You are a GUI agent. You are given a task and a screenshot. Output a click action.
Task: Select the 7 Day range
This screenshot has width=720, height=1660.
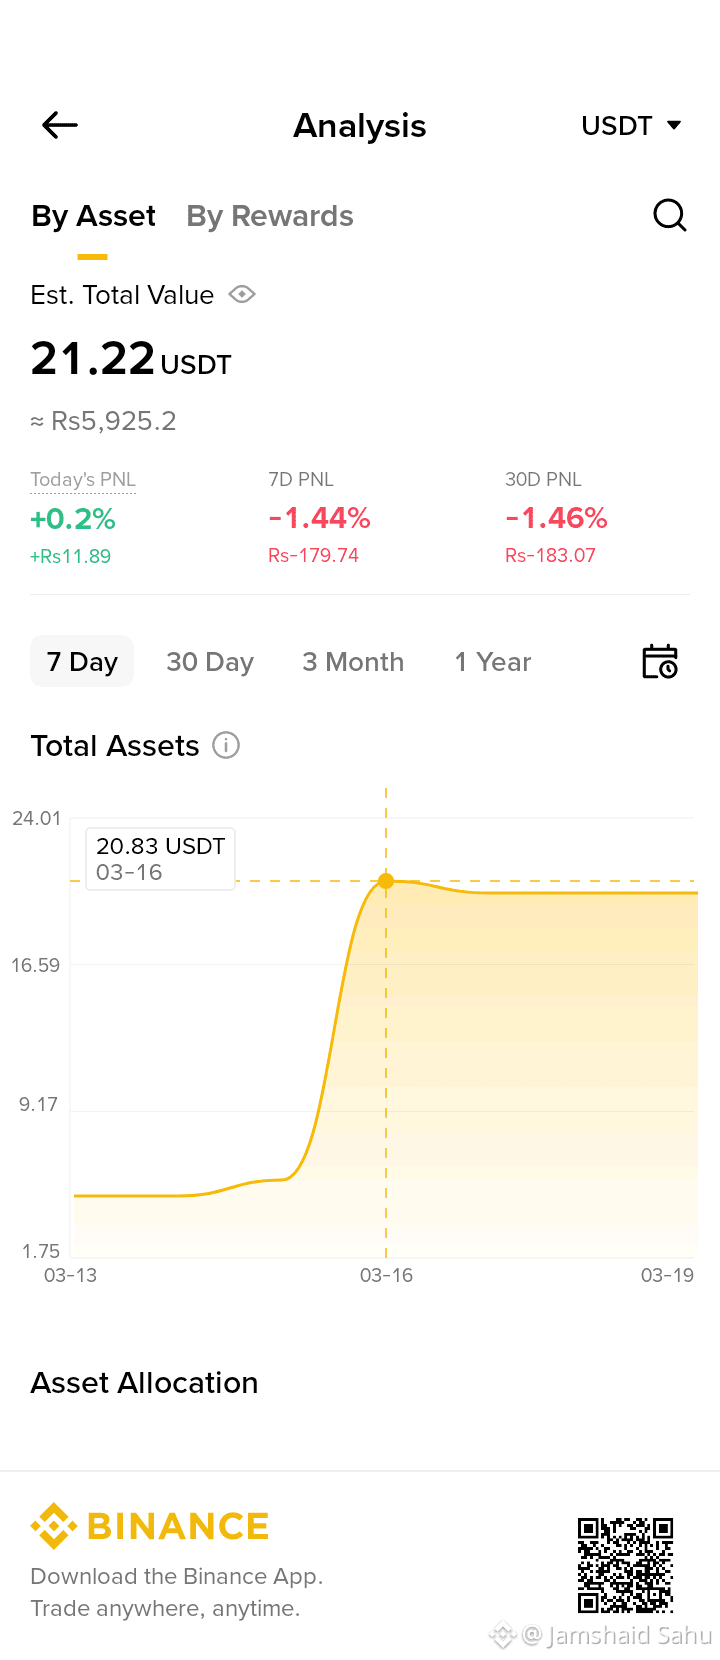tap(82, 662)
